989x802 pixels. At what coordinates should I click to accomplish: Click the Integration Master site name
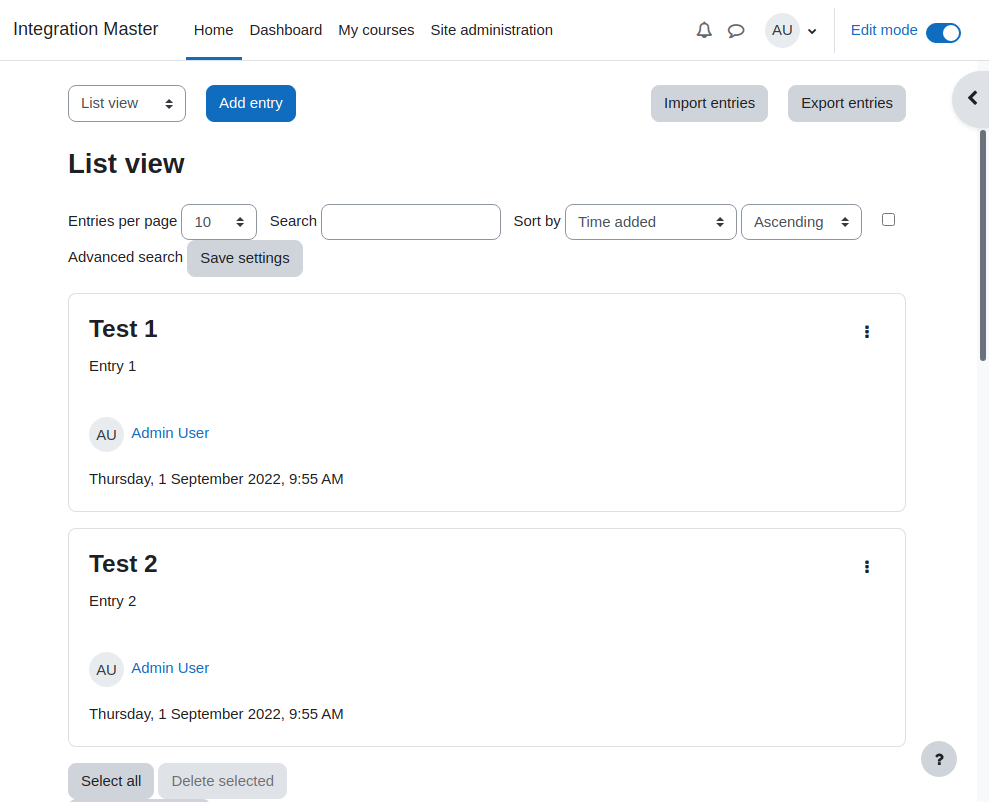point(86,29)
